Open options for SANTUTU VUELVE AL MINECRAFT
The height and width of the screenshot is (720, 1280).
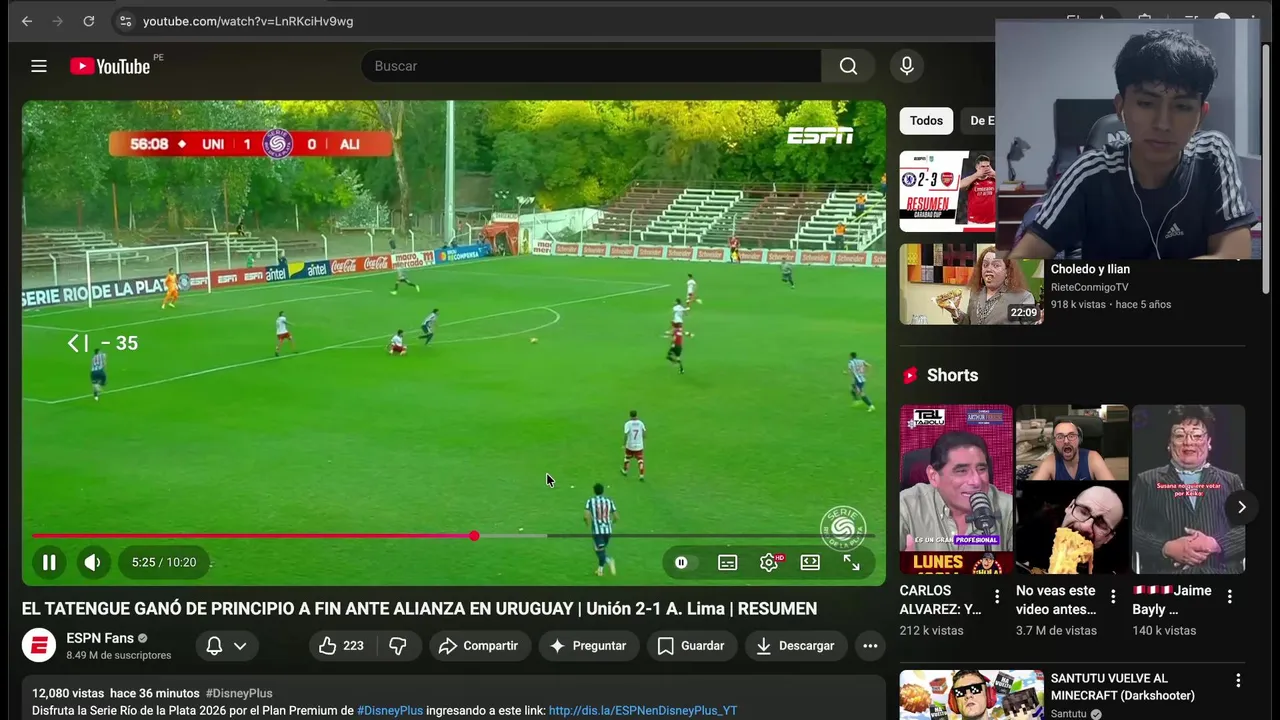[x=1237, y=681]
